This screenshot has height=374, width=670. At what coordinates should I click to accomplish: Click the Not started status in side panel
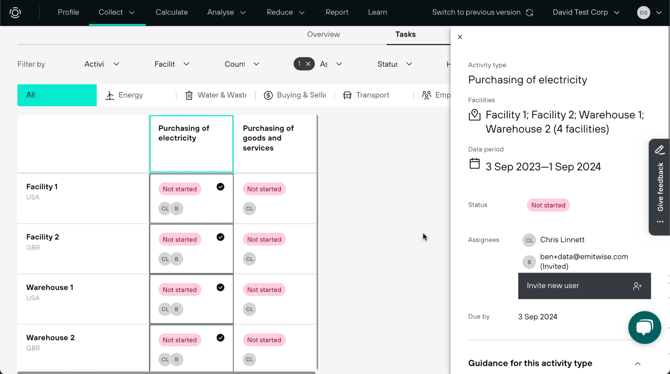pyautogui.click(x=548, y=205)
